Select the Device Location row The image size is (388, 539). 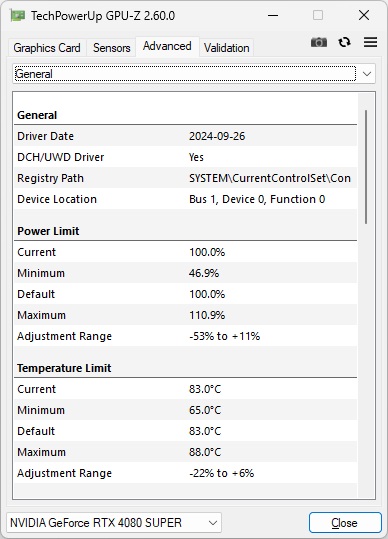pyautogui.click(x=186, y=199)
